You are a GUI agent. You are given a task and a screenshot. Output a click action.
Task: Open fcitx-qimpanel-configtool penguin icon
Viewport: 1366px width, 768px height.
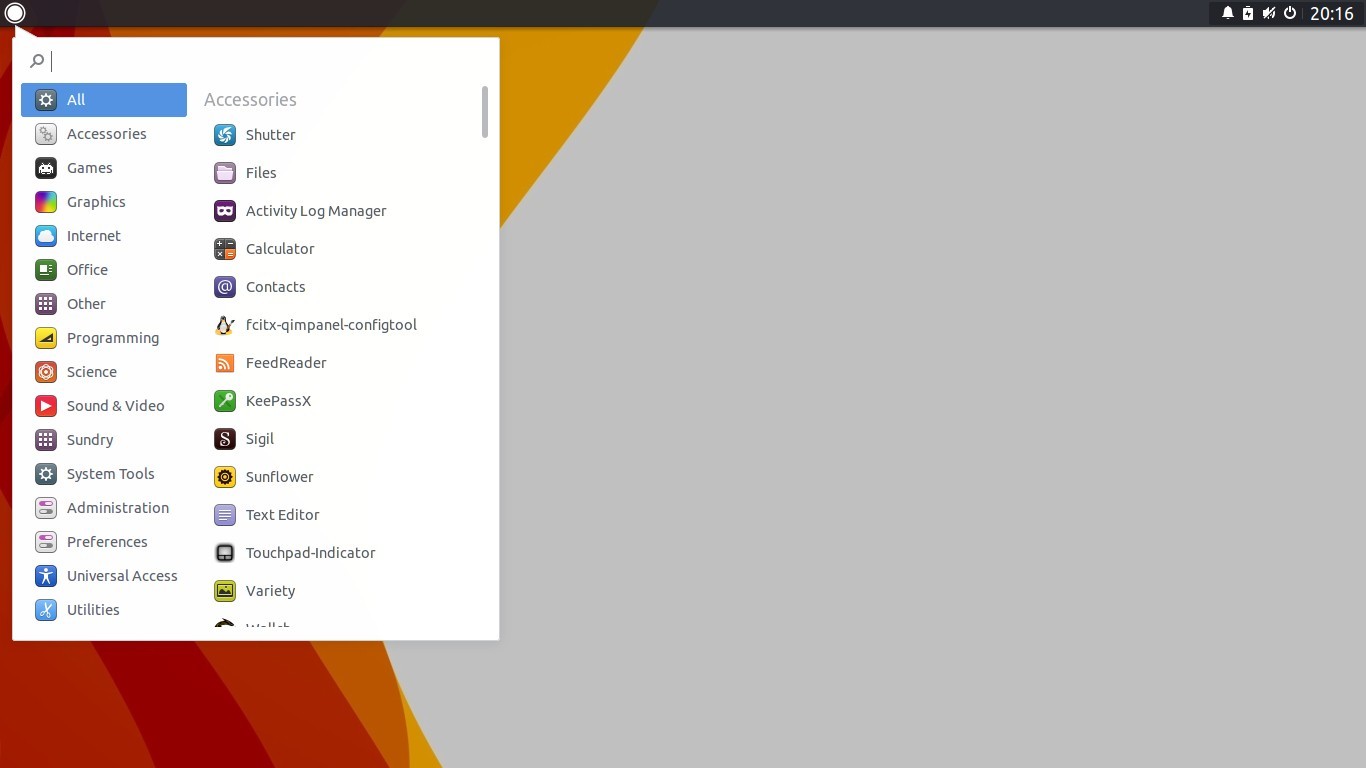(x=225, y=325)
